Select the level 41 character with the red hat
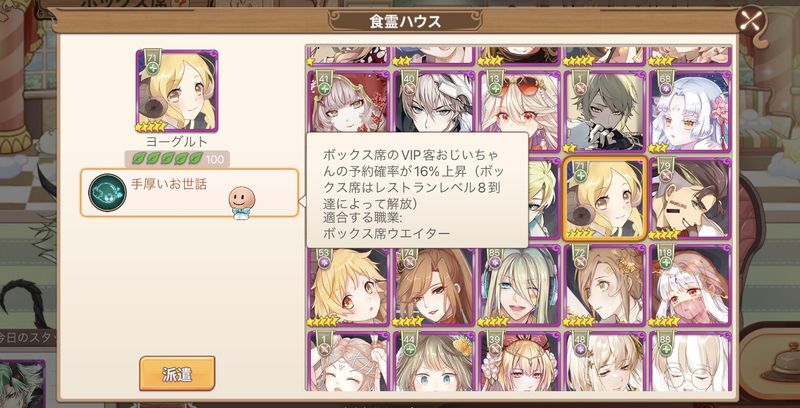800x408 pixels. (348, 111)
